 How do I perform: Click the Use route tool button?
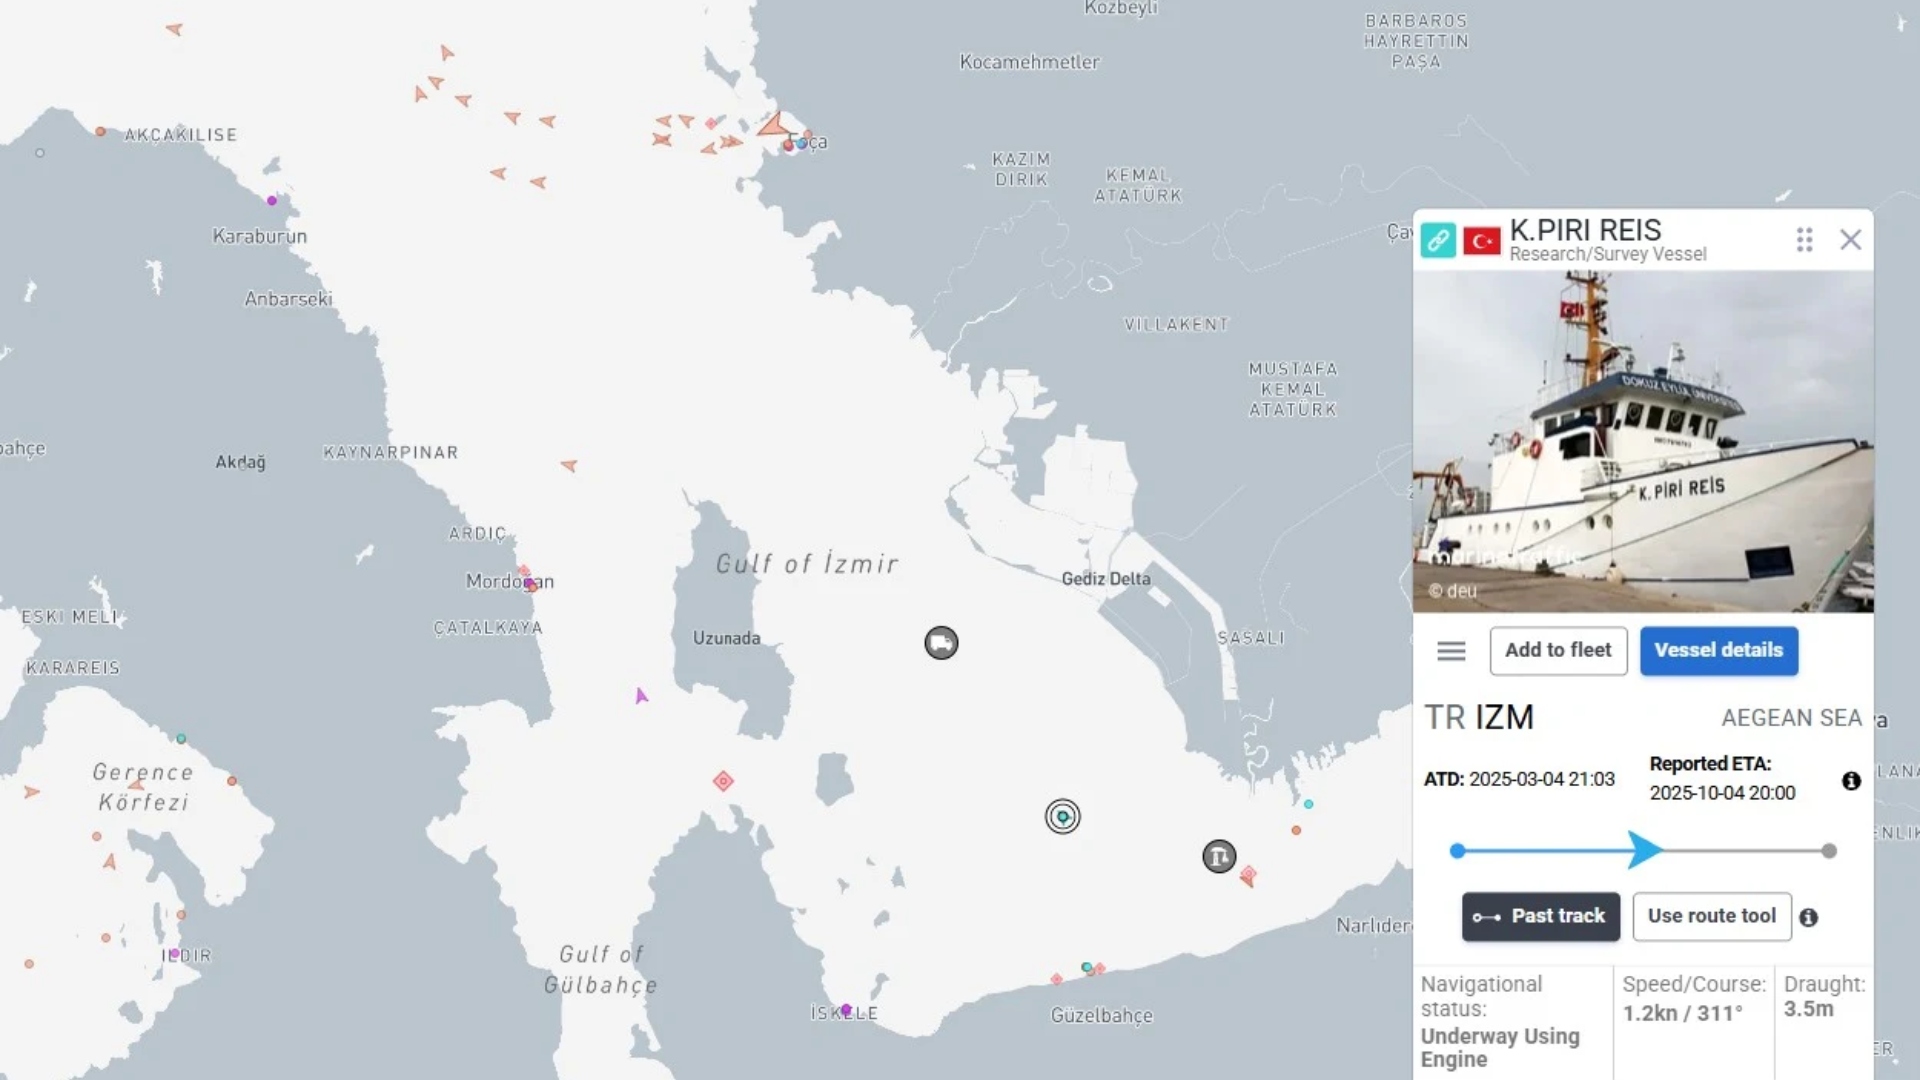(1711, 916)
